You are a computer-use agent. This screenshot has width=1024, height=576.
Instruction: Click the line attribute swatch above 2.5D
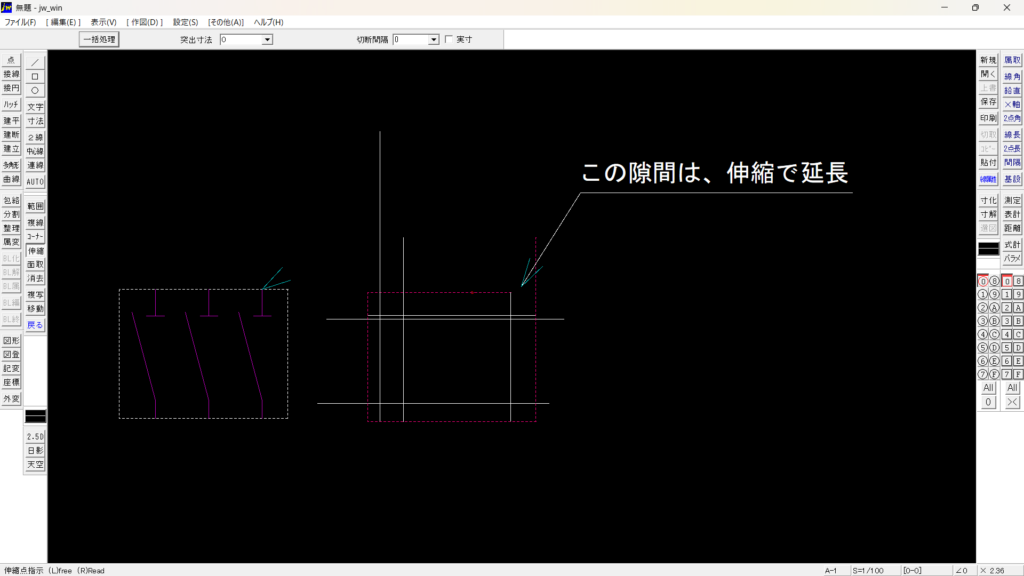pos(35,415)
